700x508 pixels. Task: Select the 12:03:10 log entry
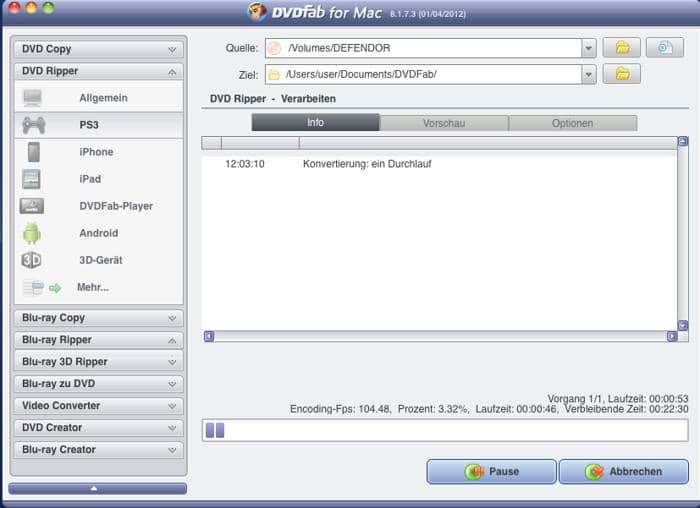coord(439,164)
